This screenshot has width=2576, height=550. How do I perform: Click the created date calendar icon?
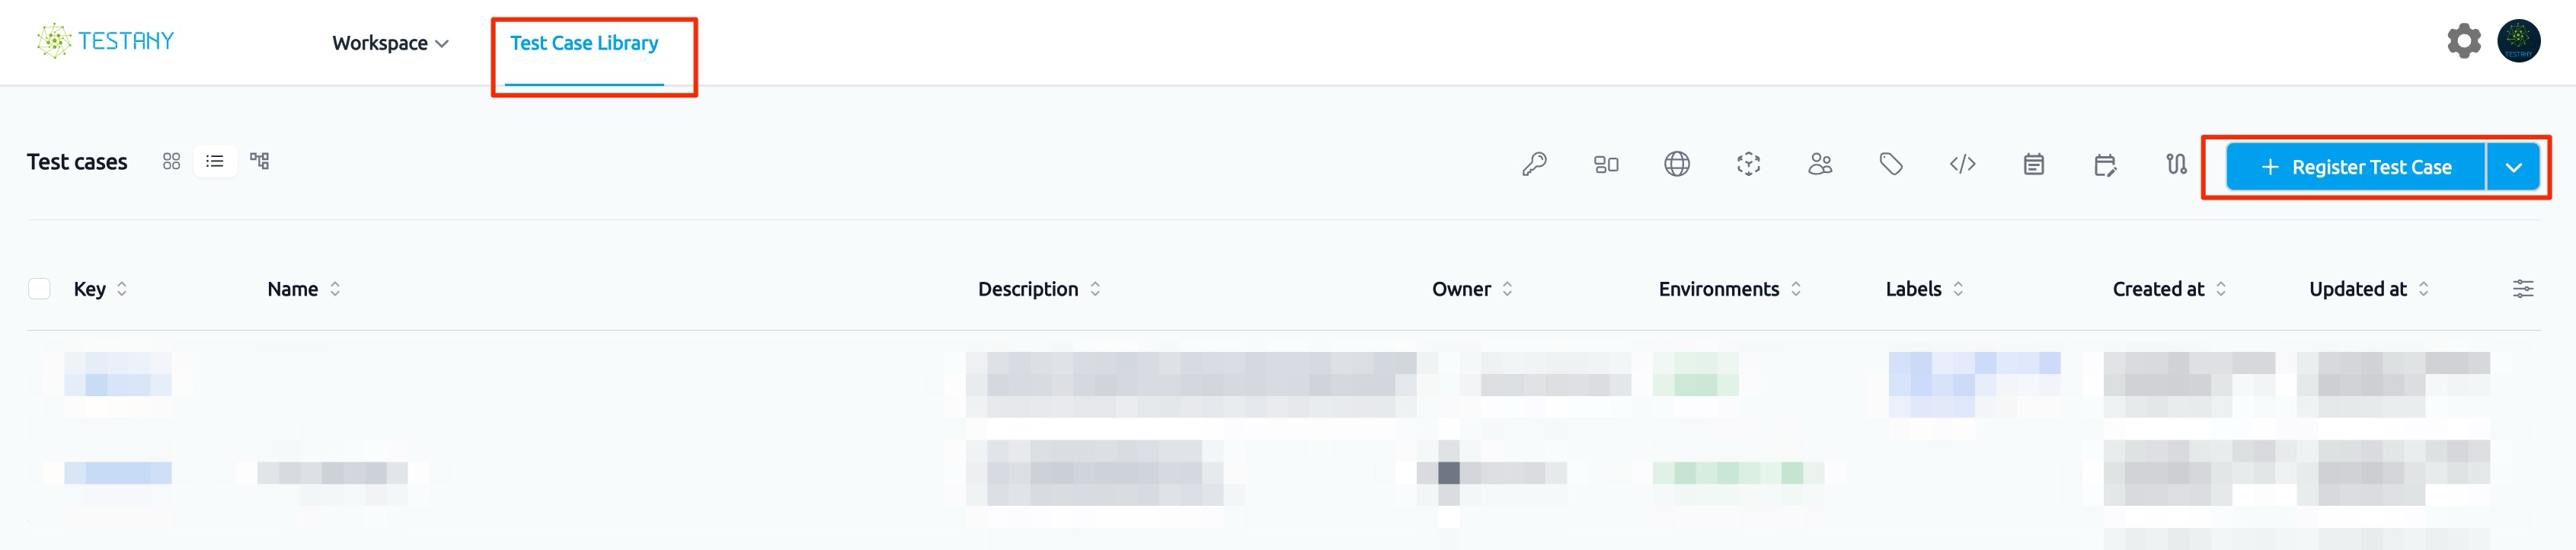pyautogui.click(x=2034, y=164)
